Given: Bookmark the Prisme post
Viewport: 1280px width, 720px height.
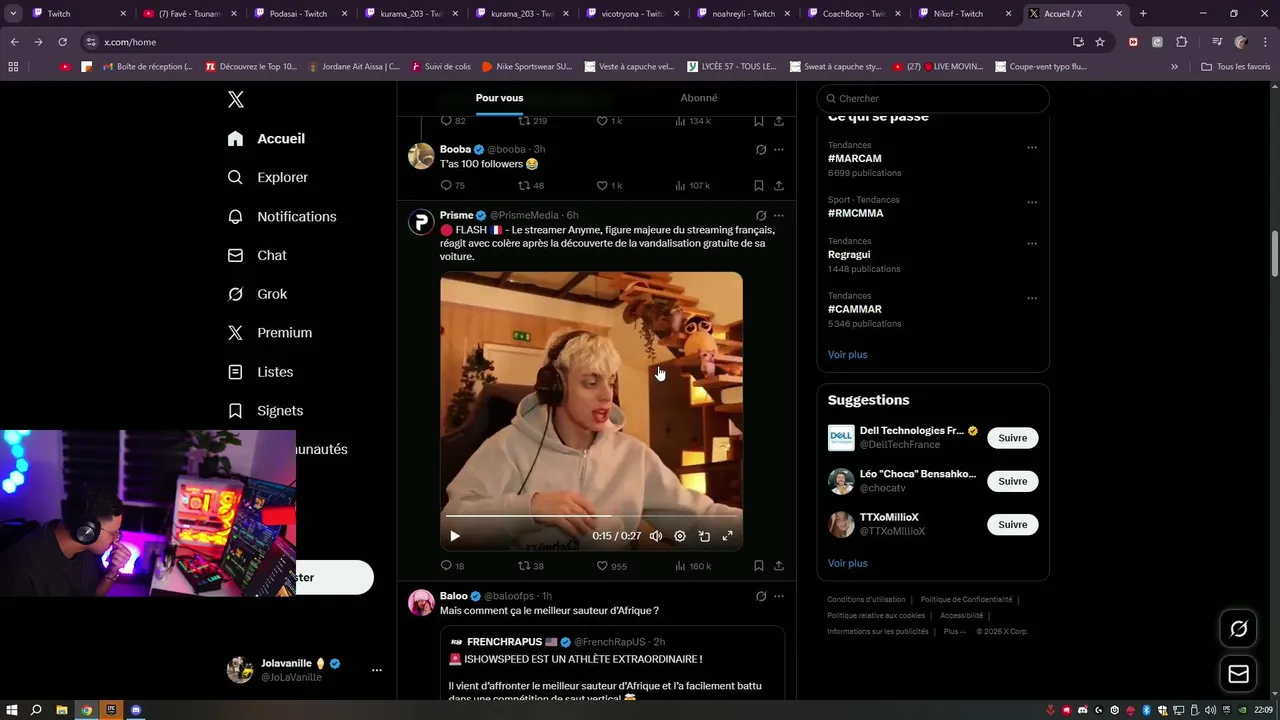Looking at the screenshot, I should 759,566.
